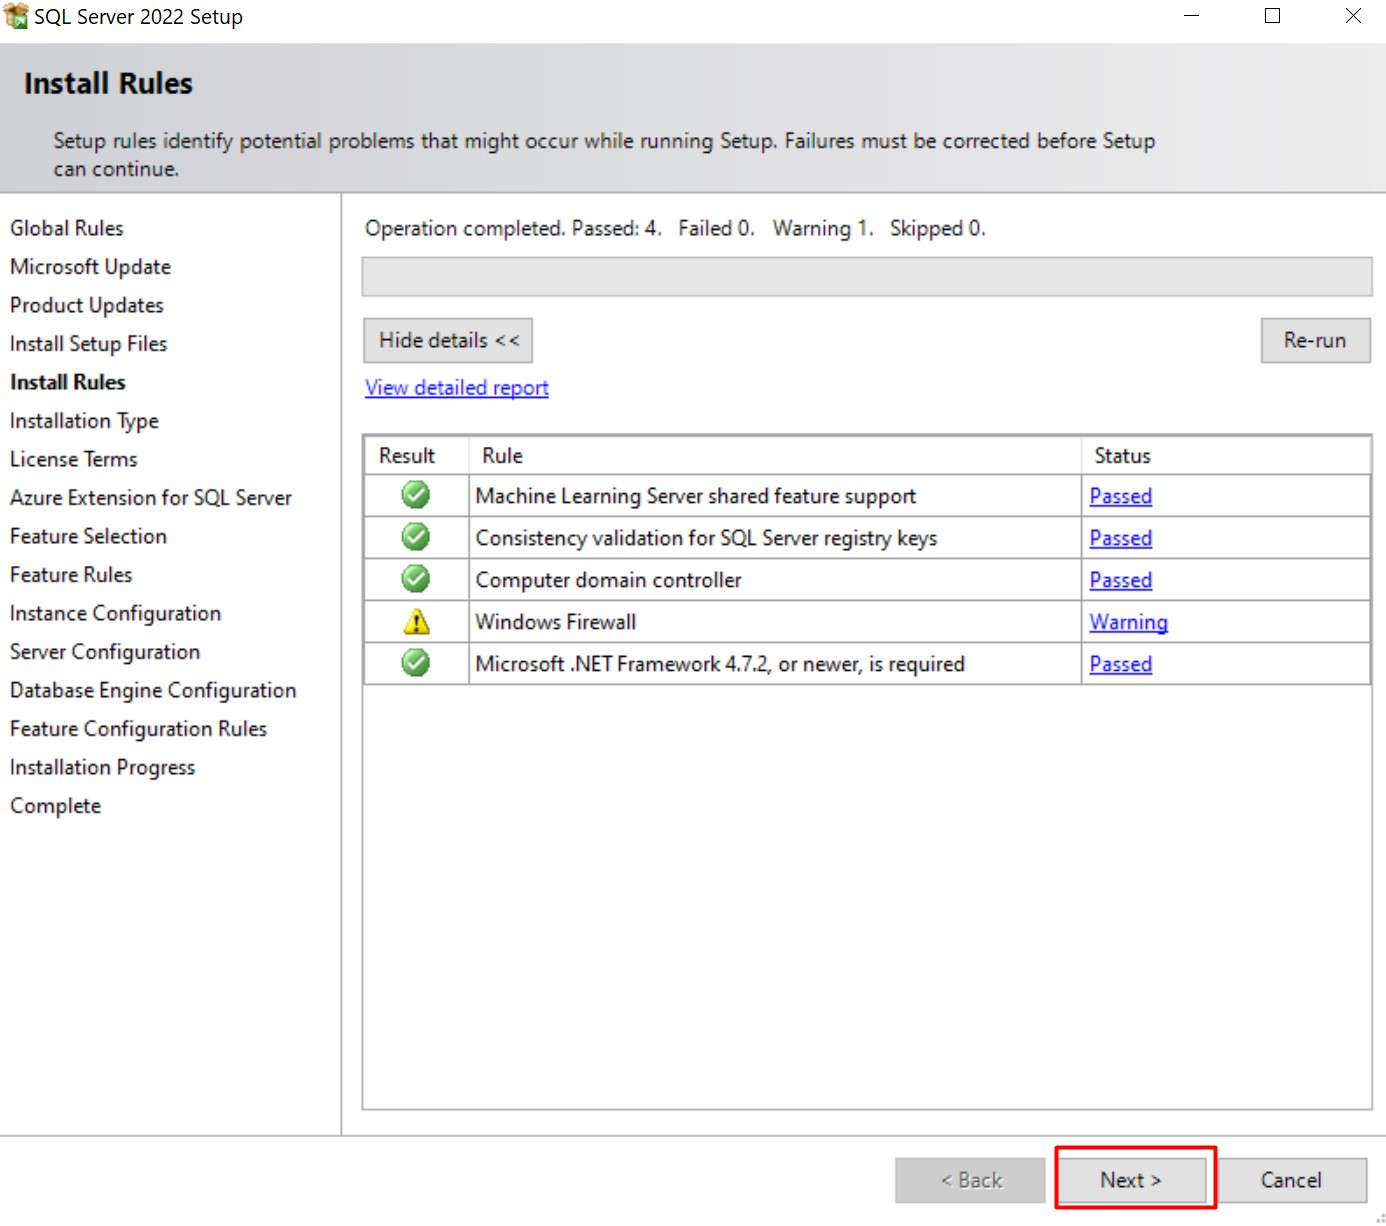
Task: Click the Result column header
Action: click(417, 455)
